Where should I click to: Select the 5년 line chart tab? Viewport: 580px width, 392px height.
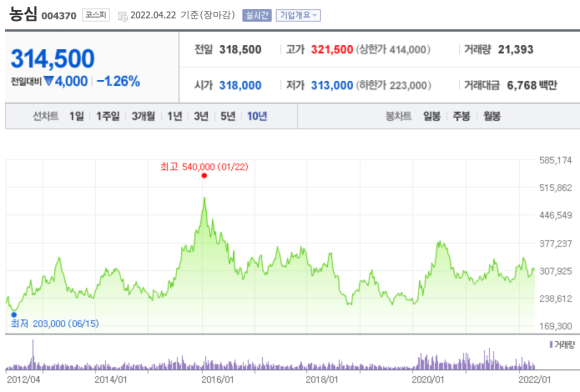(x=228, y=116)
